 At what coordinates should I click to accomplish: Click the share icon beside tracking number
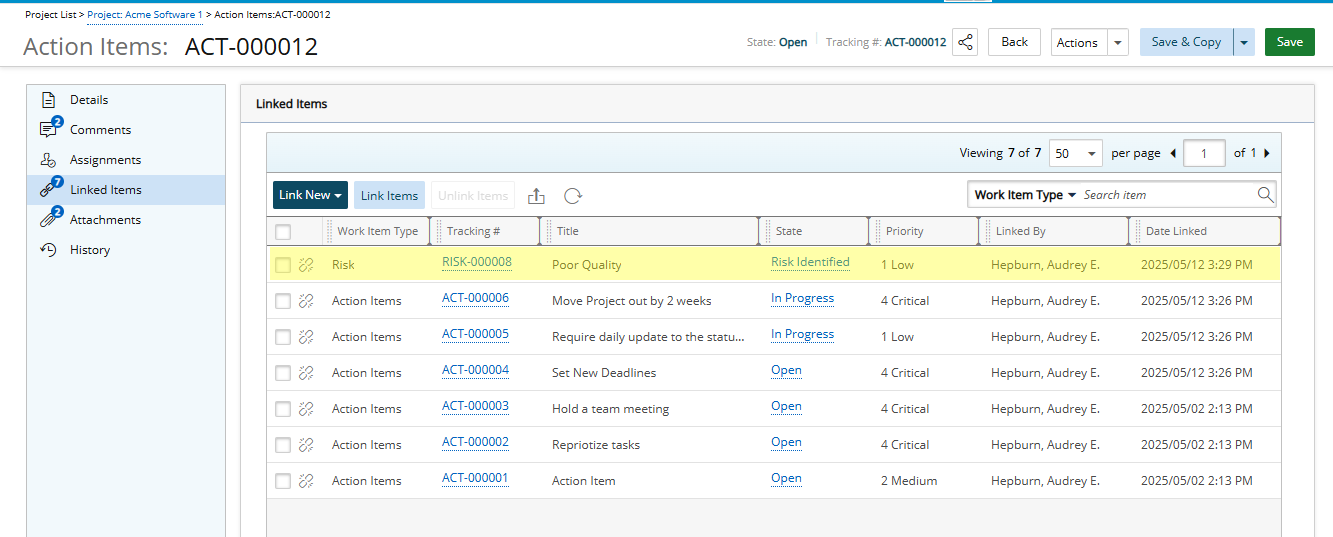click(965, 42)
